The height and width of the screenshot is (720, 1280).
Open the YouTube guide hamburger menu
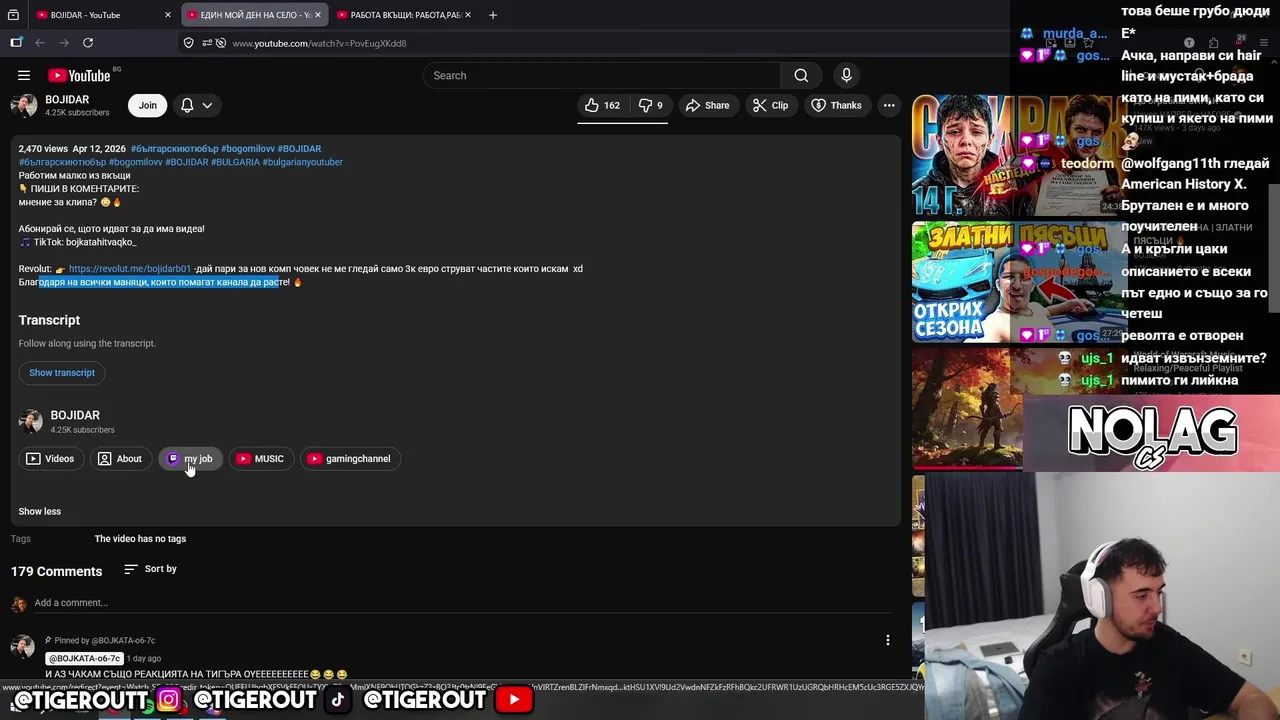coord(24,75)
